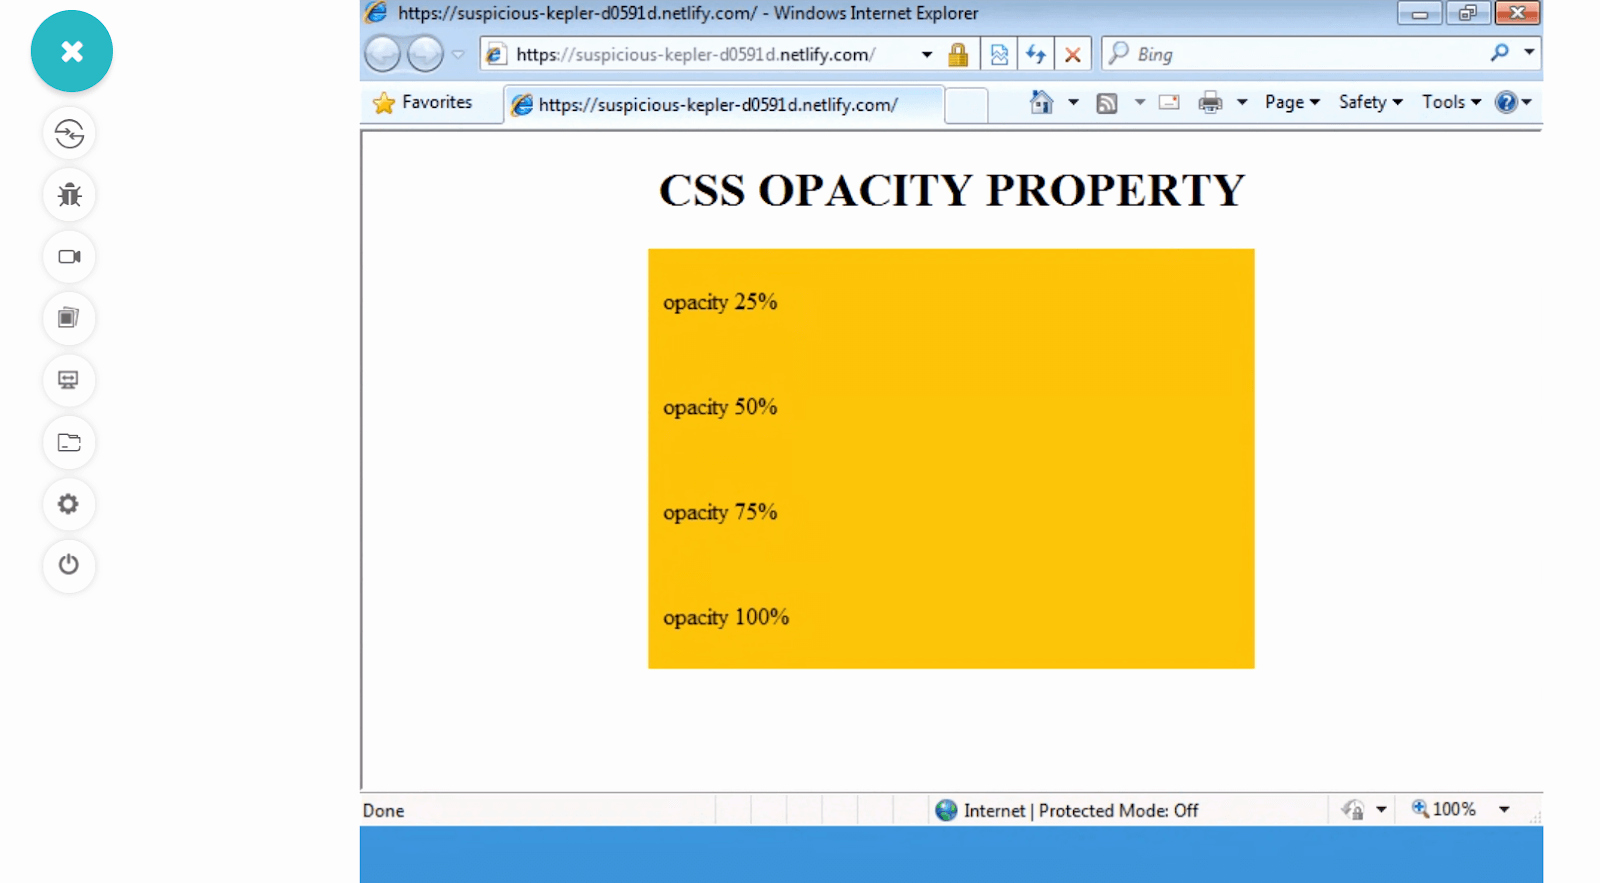1600x883 pixels.
Task: Expand the Print options dropdown arrow
Action: [x=1242, y=102]
